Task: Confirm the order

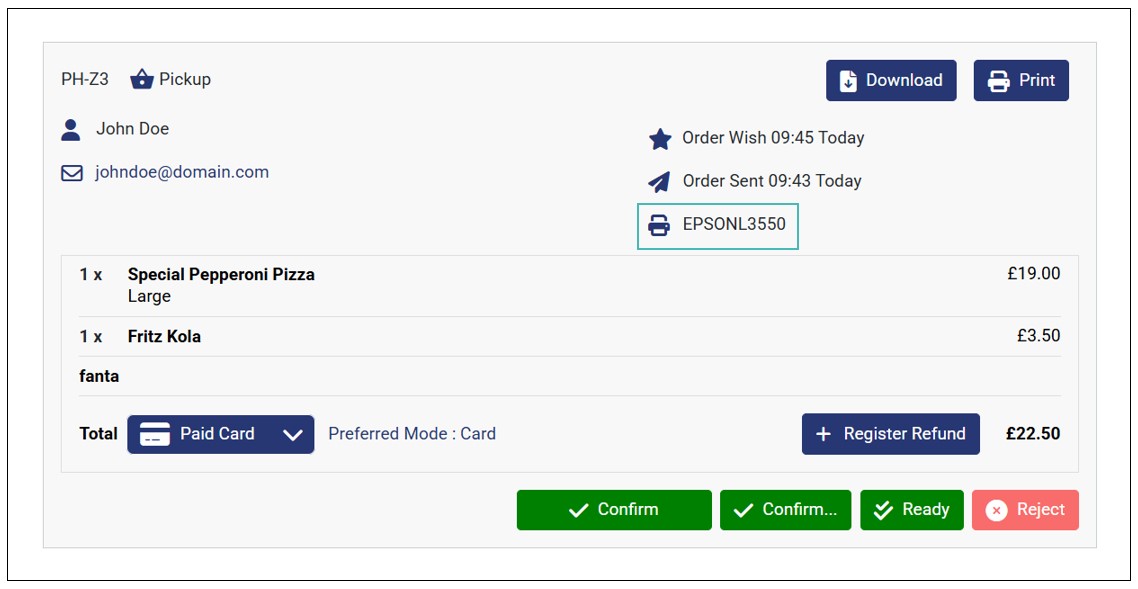Action: click(614, 510)
